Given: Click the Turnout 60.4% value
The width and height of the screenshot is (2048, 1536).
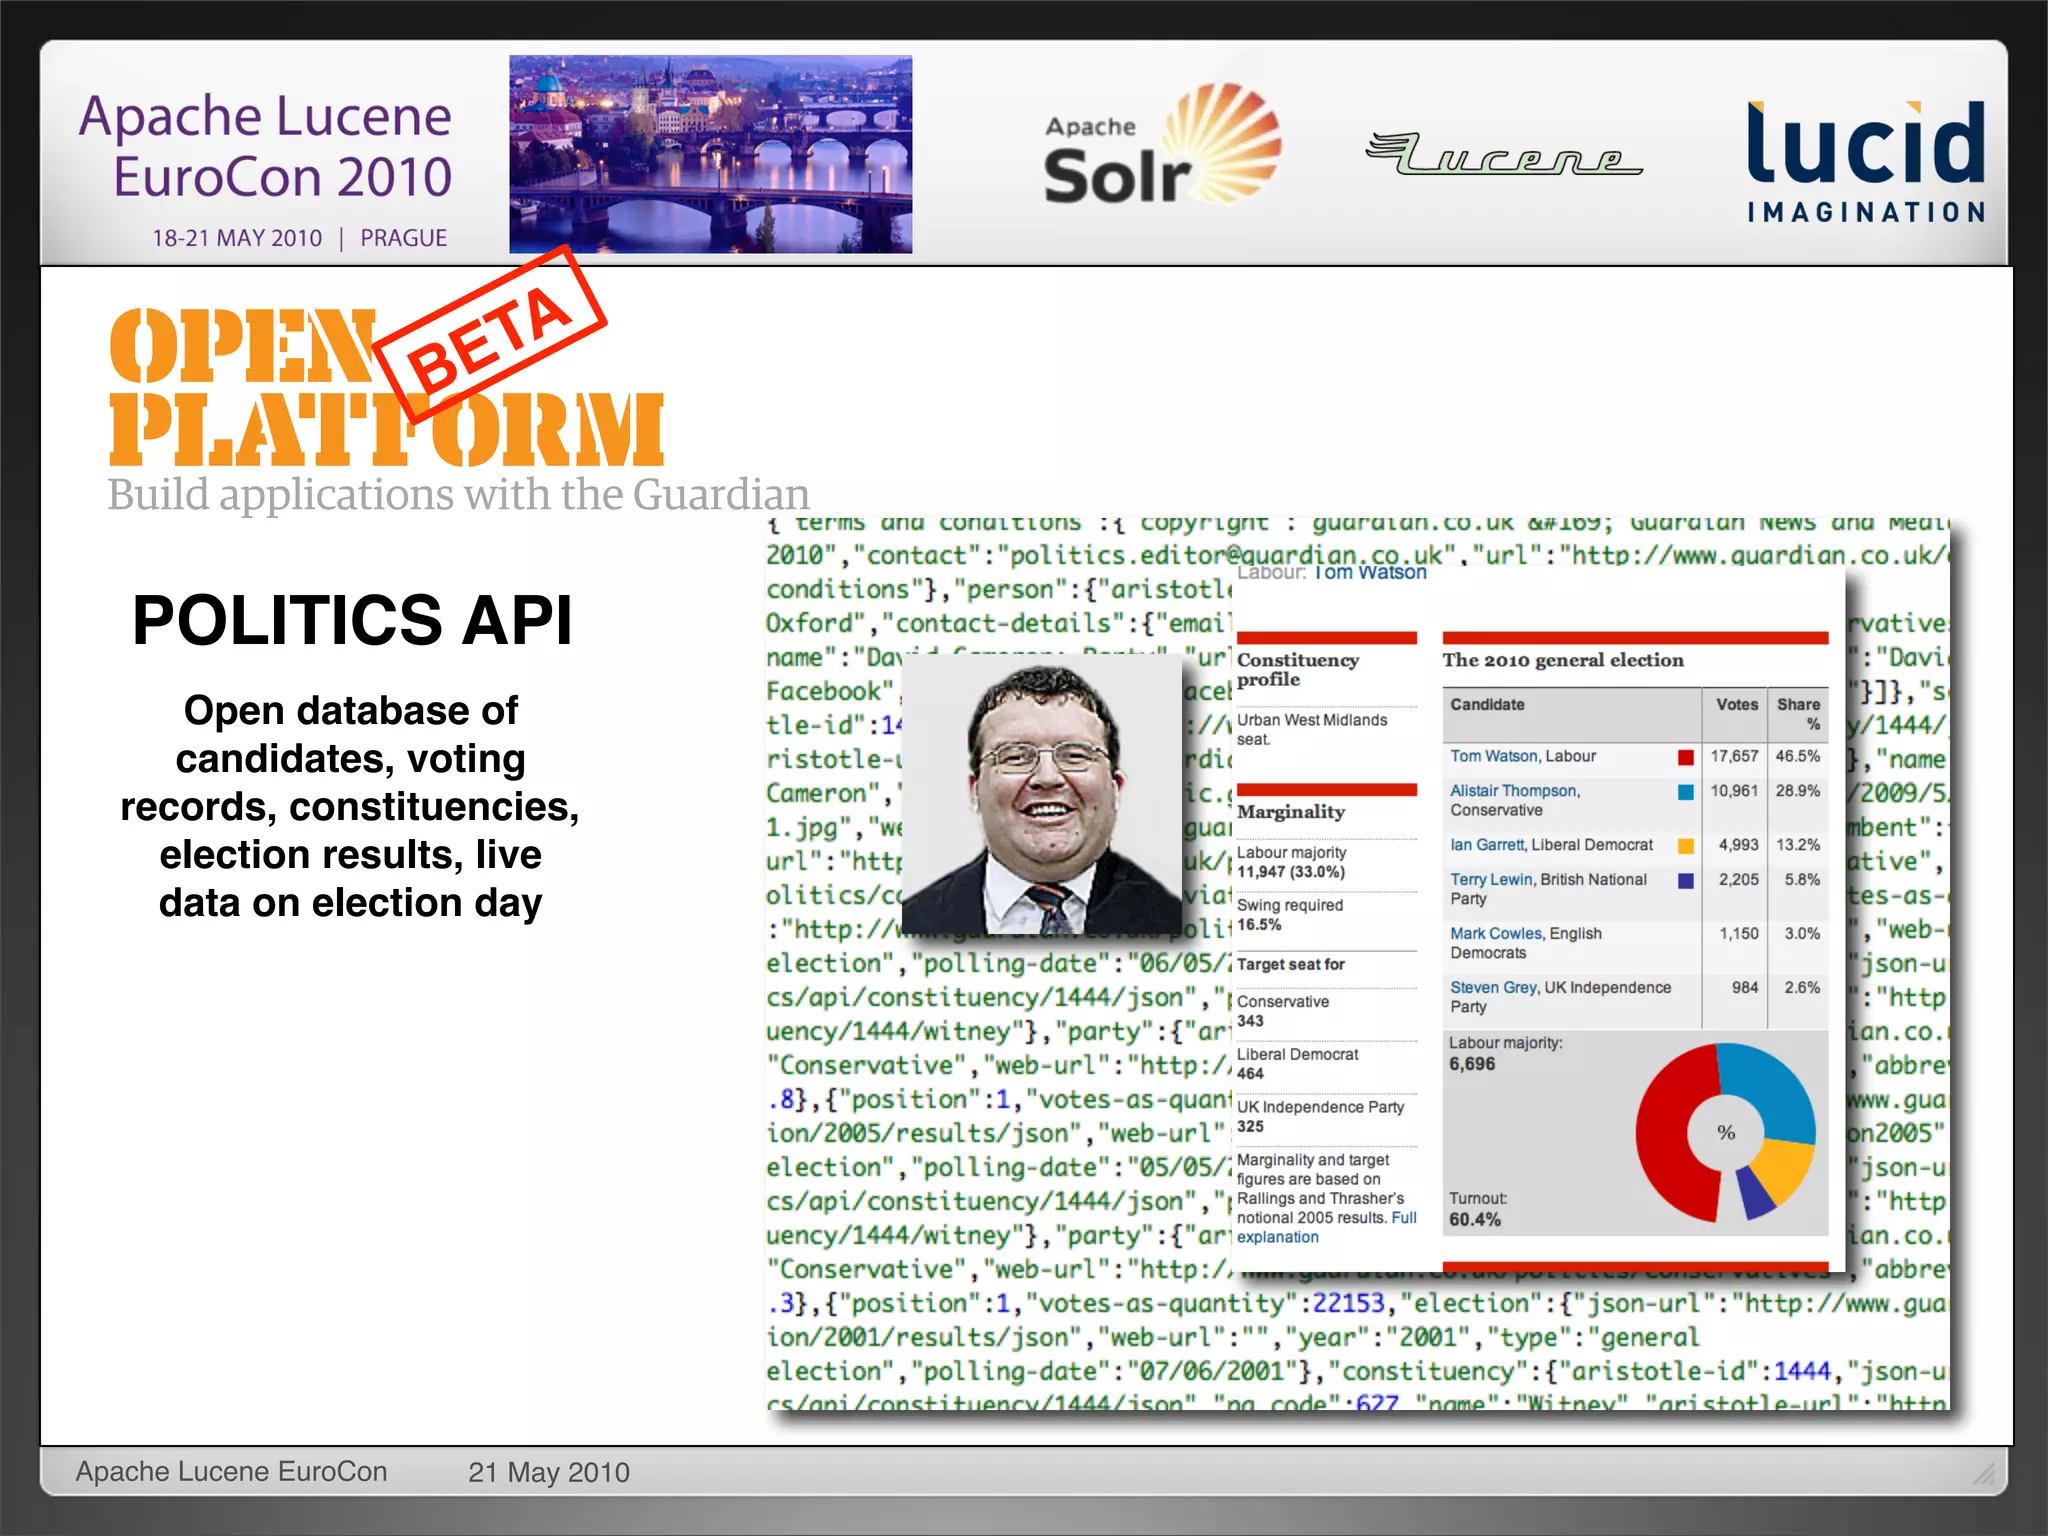Looking at the screenshot, I should point(1475,1220).
